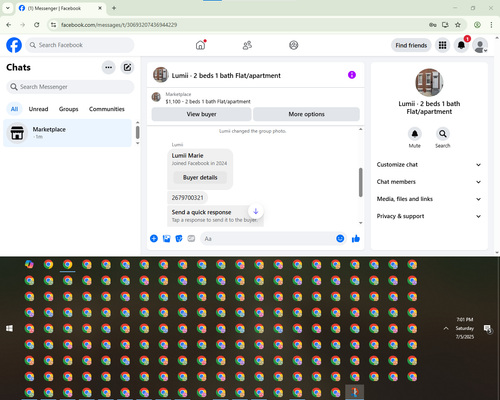Open the account profile picture menu
The image size is (500, 400).
pos(480,45)
